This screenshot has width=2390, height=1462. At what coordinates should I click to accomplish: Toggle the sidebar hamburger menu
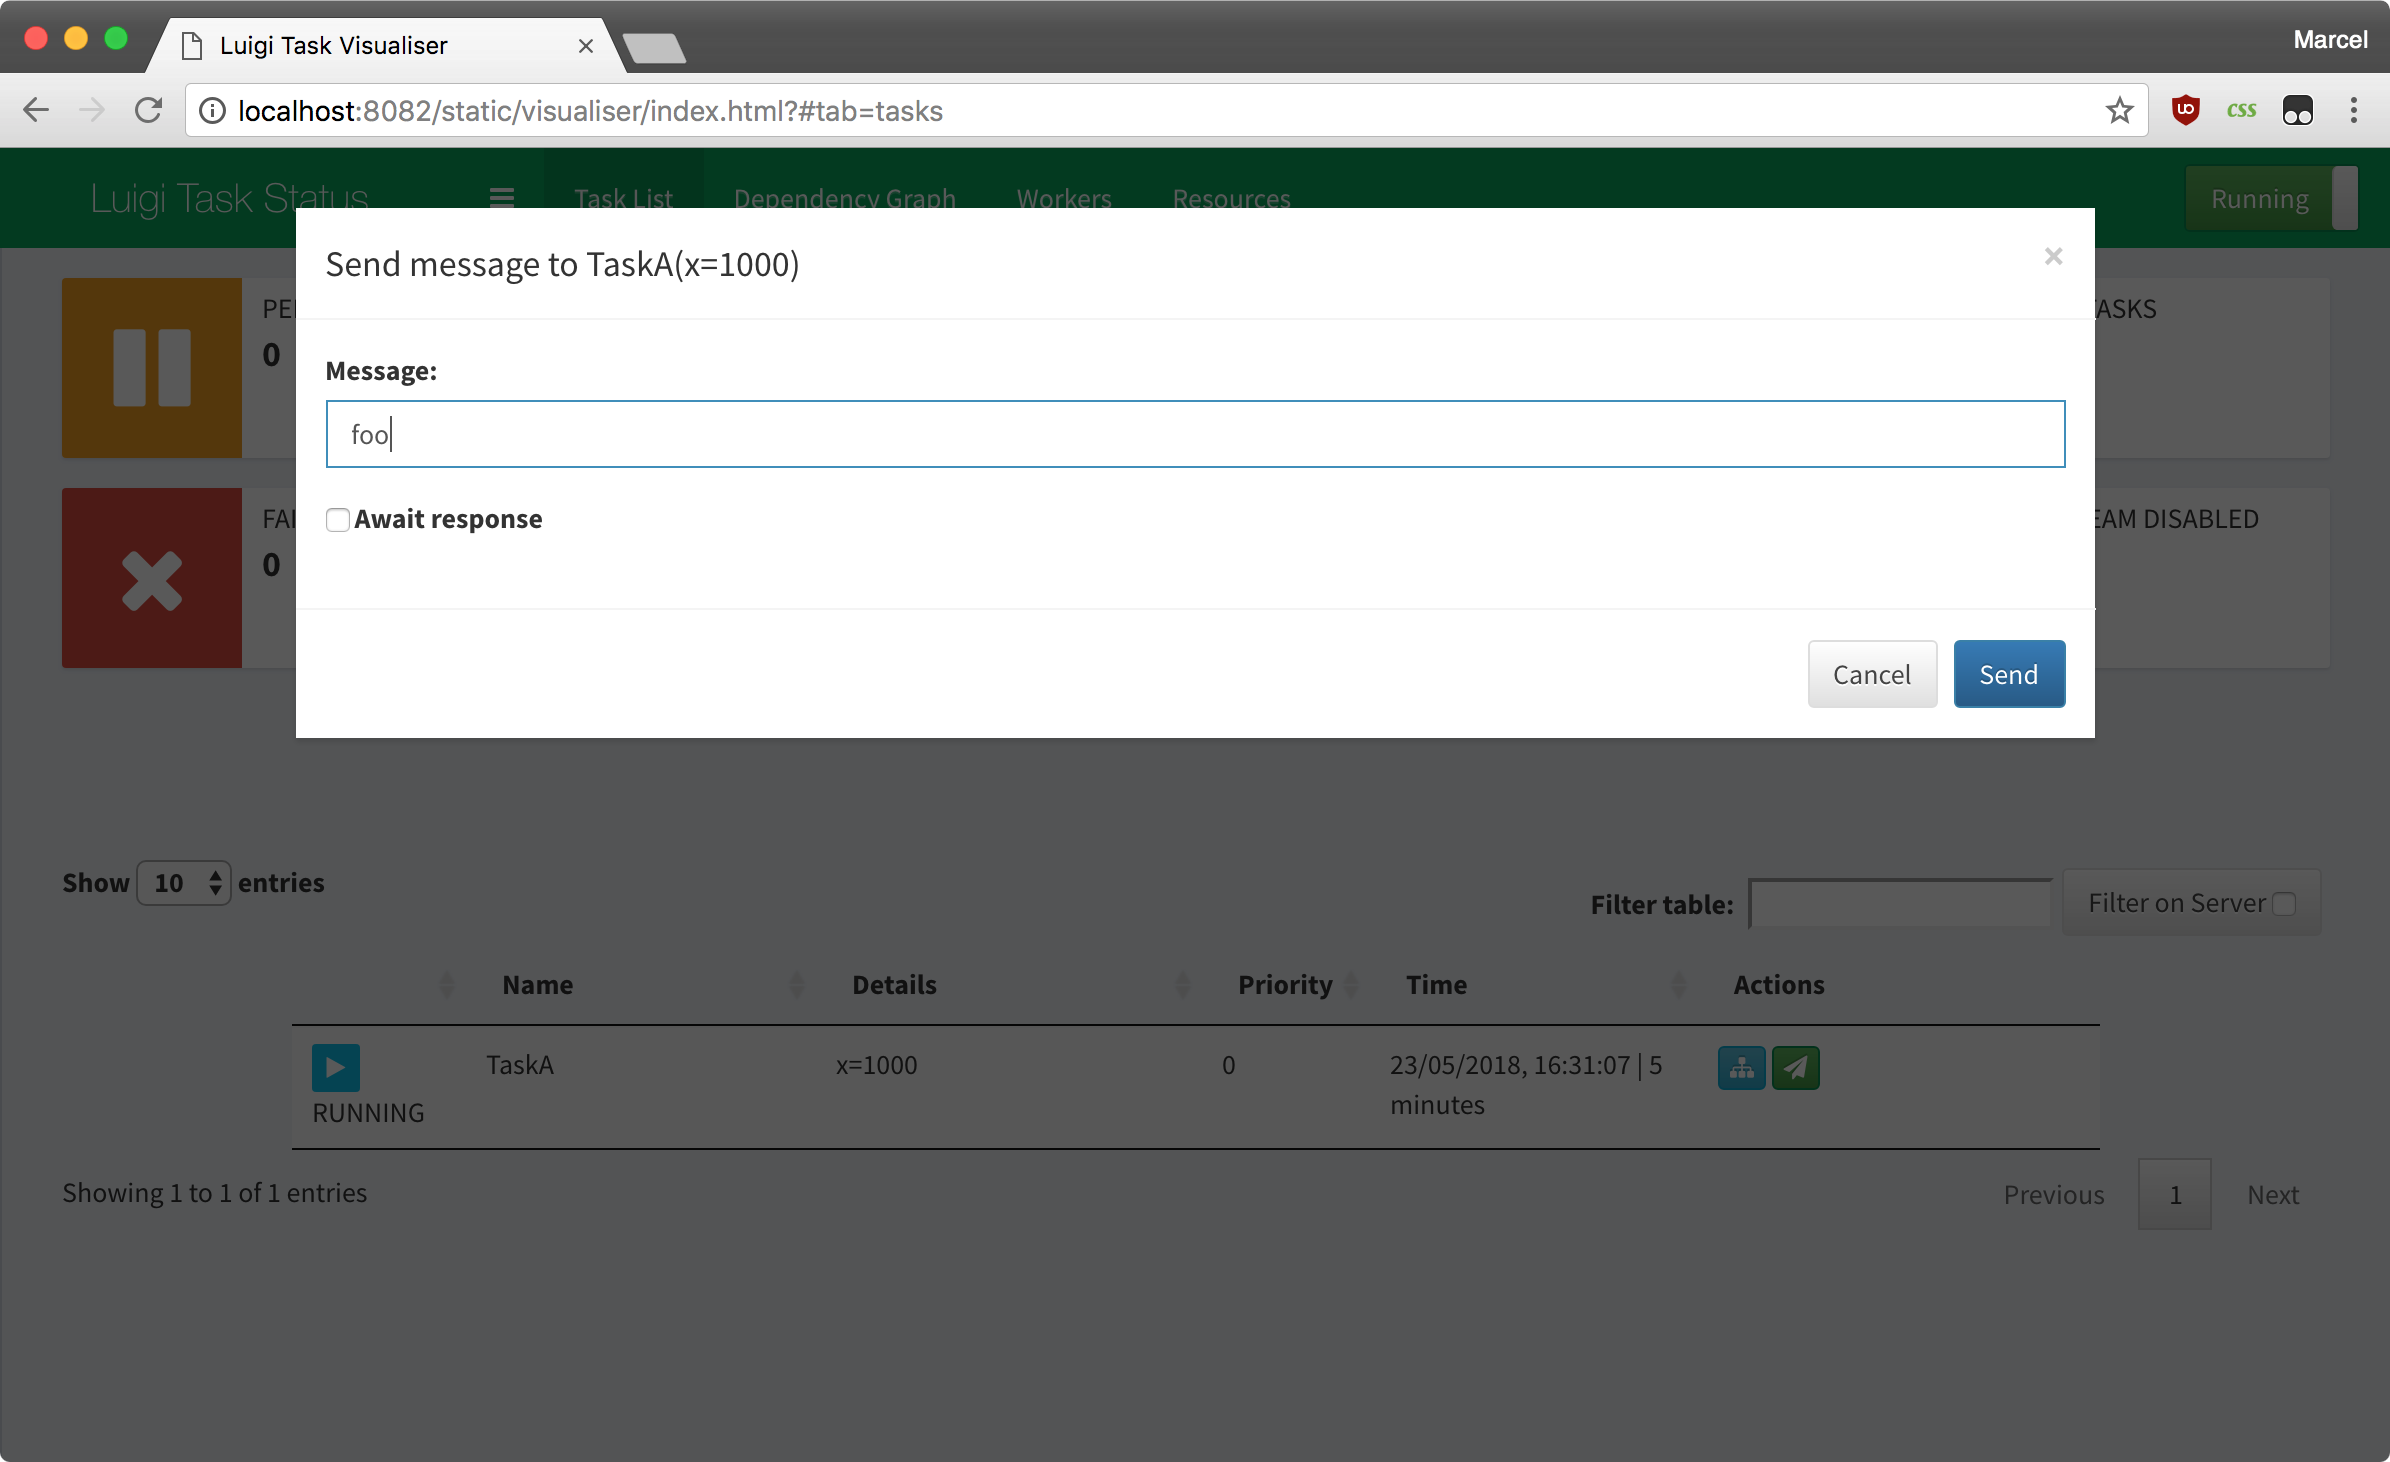[502, 198]
